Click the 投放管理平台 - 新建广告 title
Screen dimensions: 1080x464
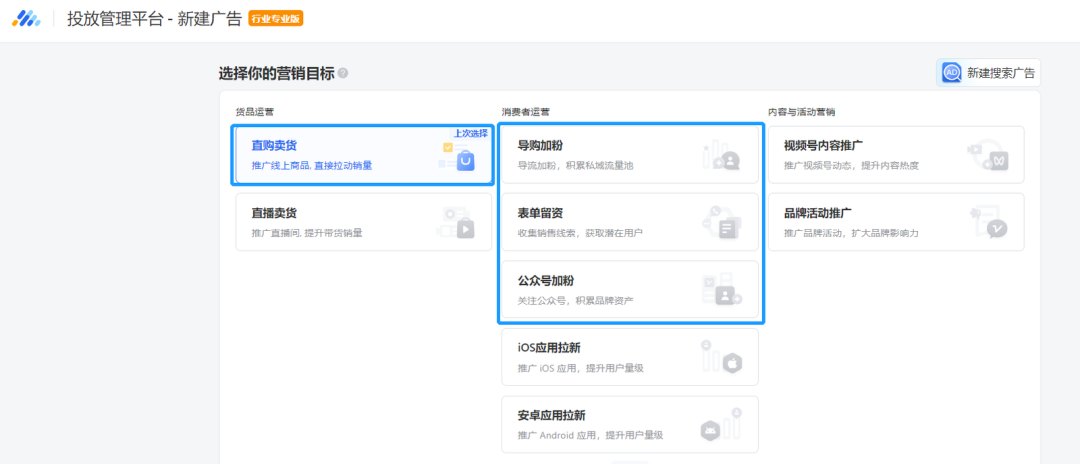[x=154, y=19]
